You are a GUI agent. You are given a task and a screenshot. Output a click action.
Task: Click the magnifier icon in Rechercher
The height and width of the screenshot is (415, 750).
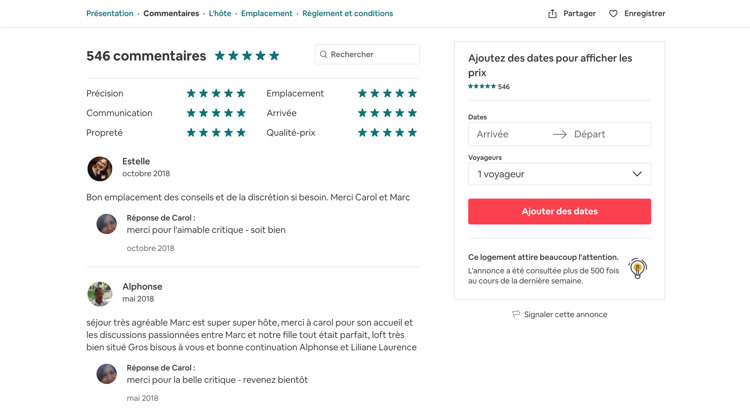323,55
